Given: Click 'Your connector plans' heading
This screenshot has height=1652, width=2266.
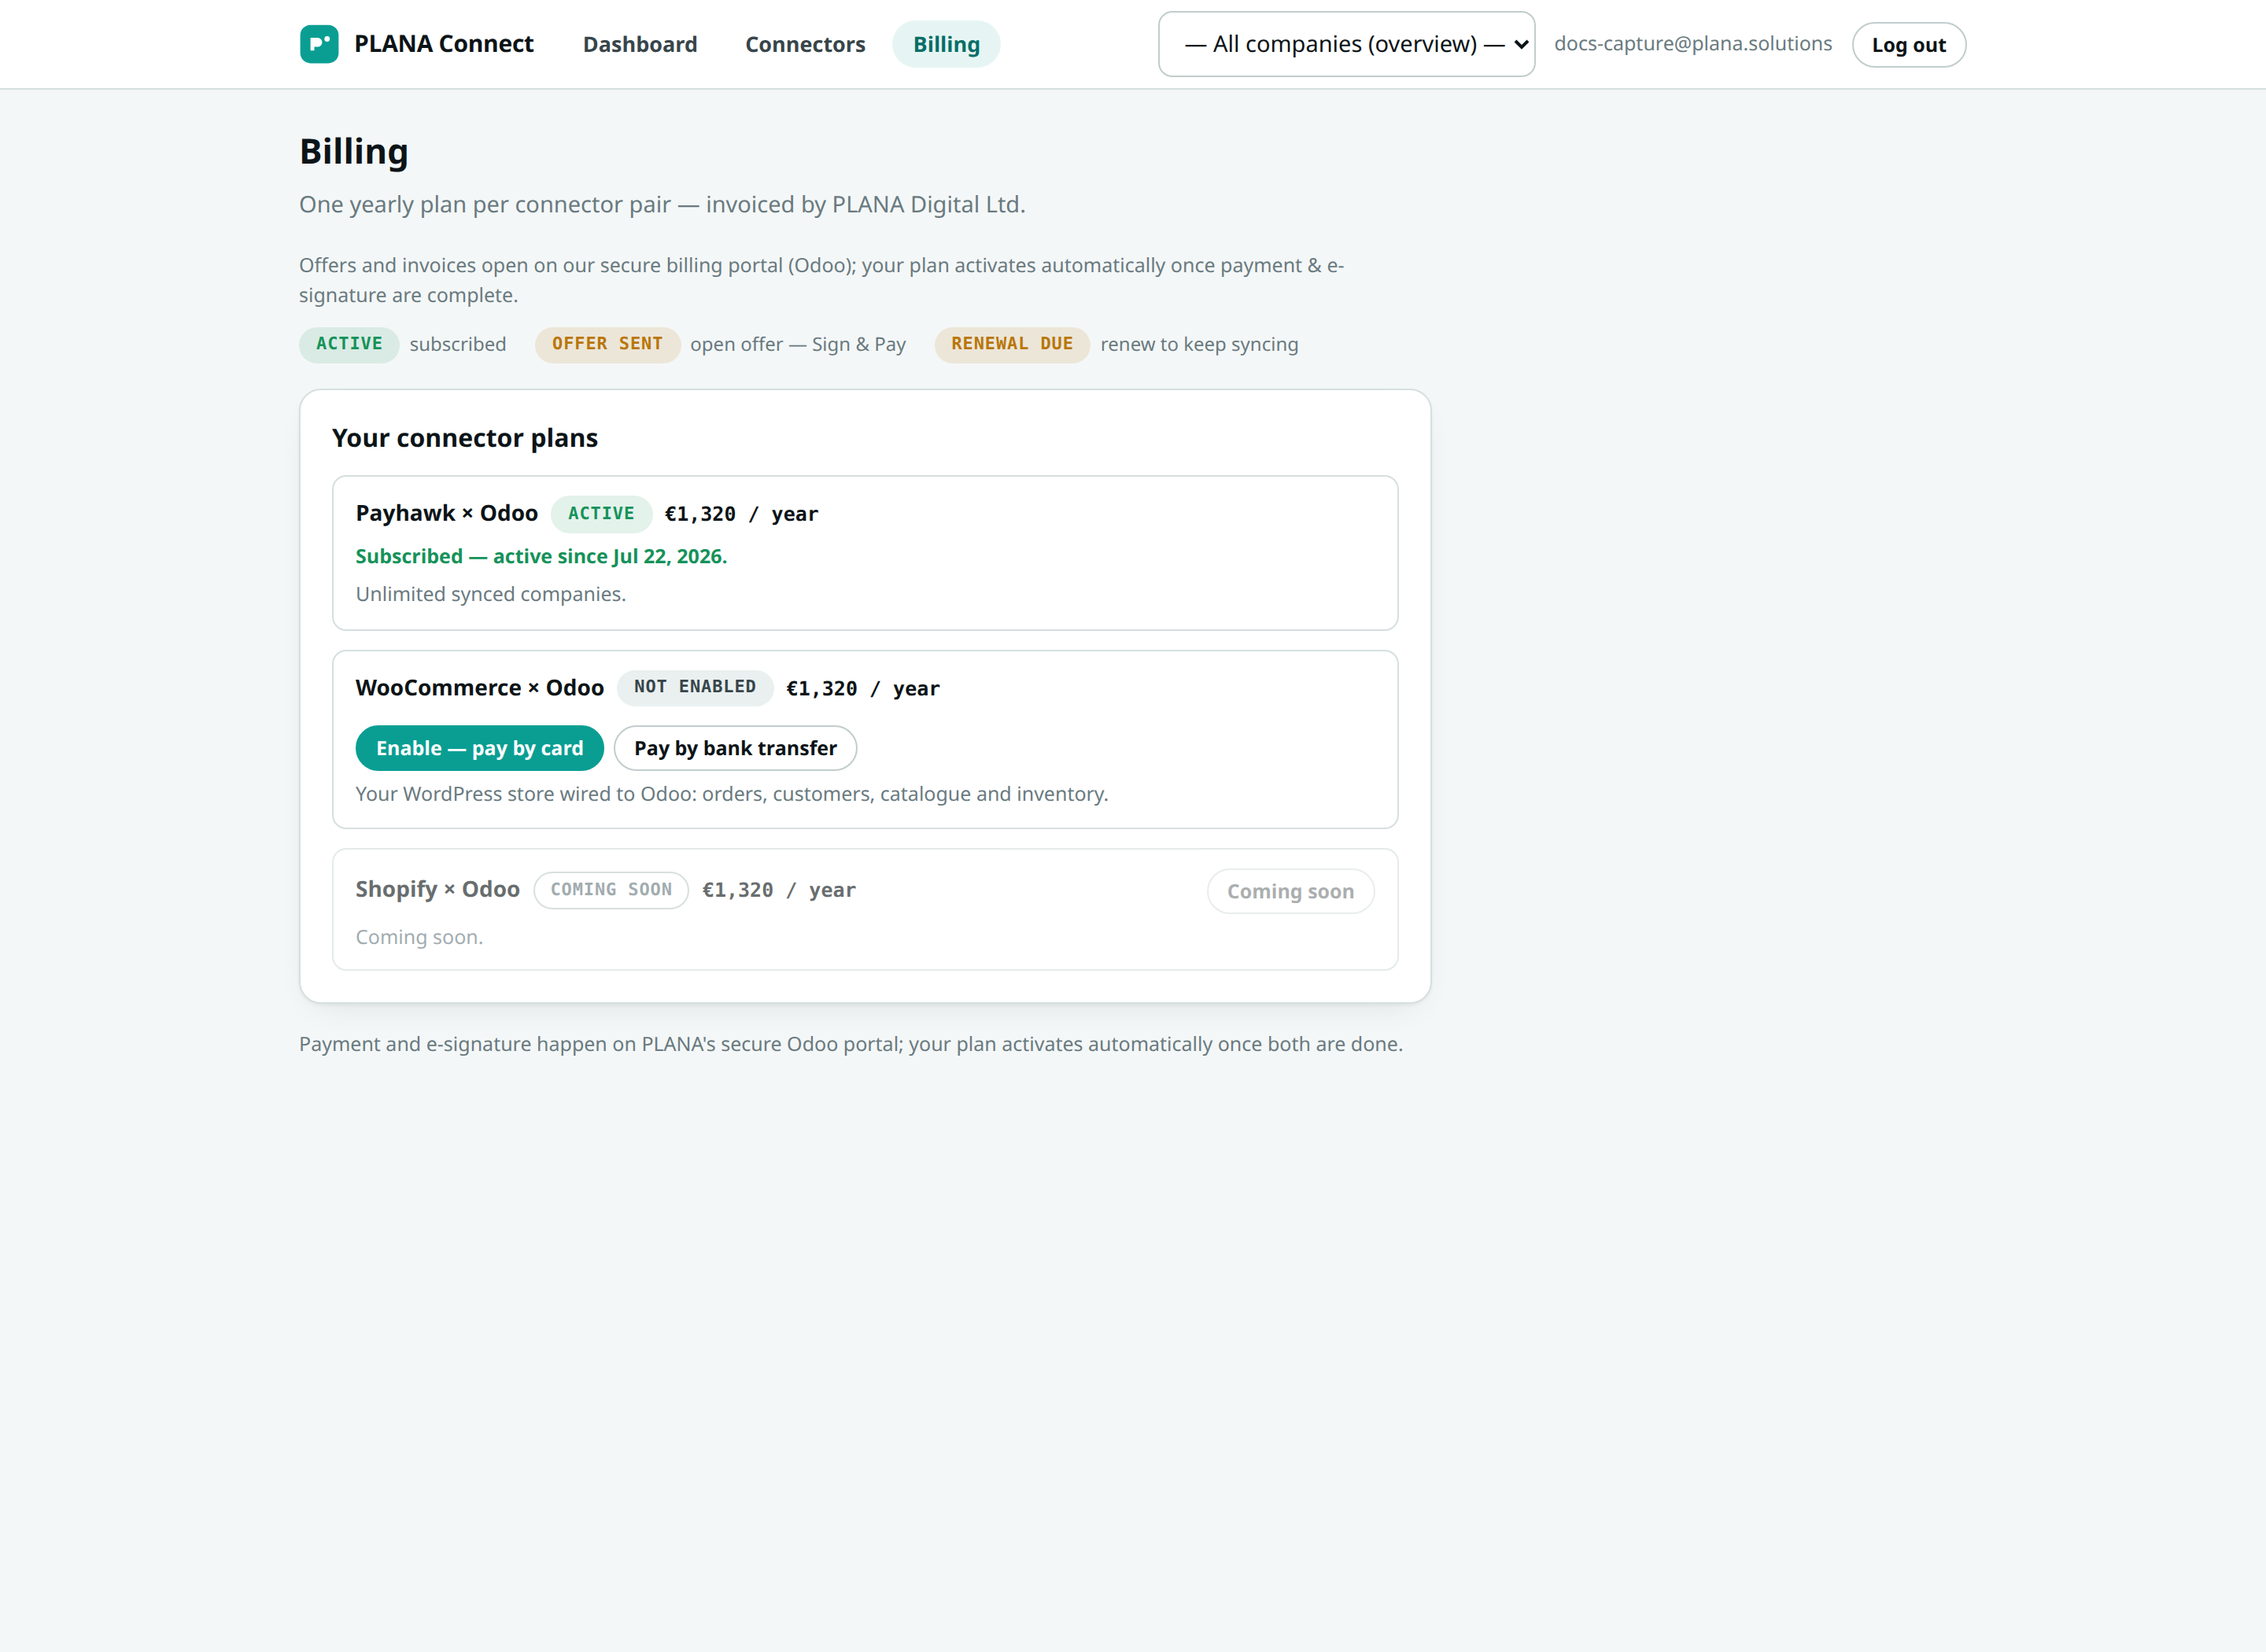Looking at the screenshot, I should pyautogui.click(x=464, y=438).
